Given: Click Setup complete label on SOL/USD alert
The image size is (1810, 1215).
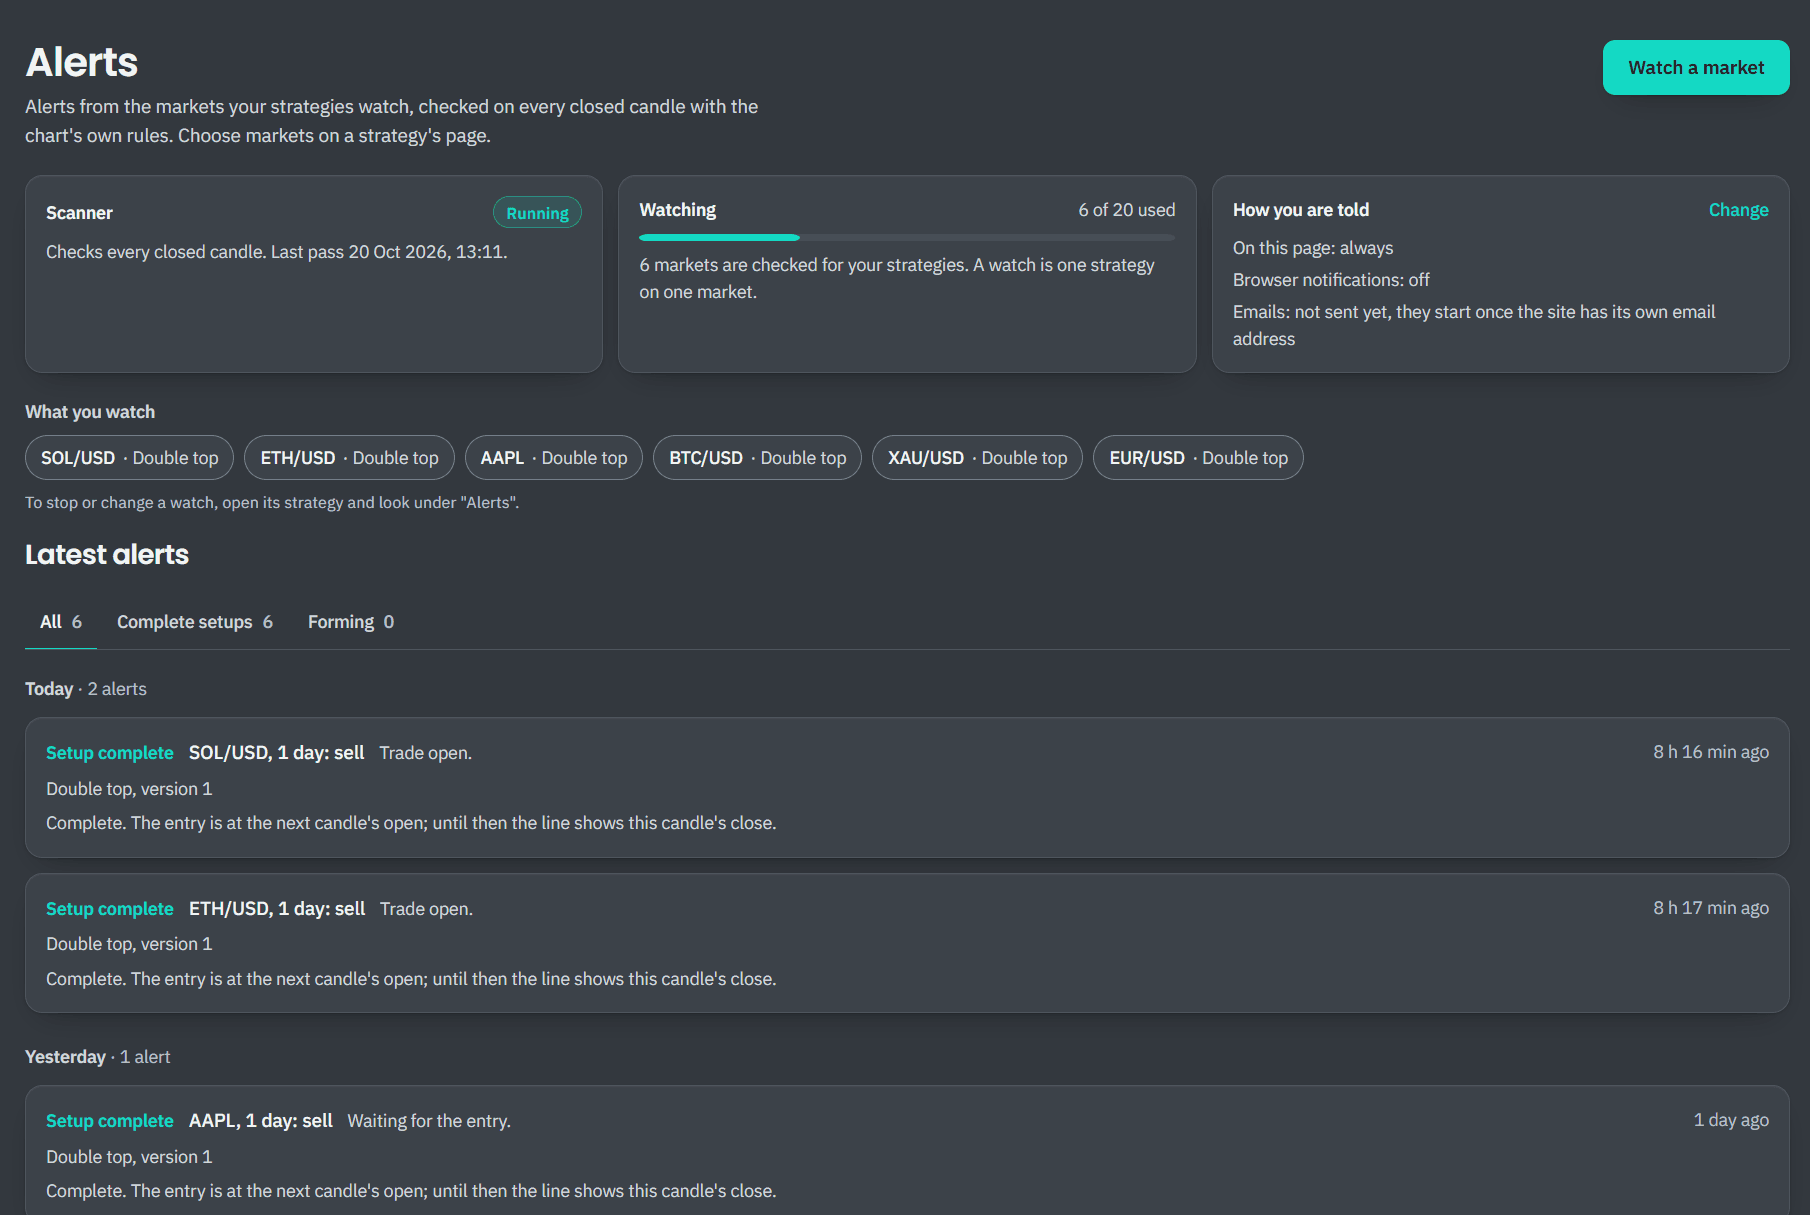Looking at the screenshot, I should point(110,753).
